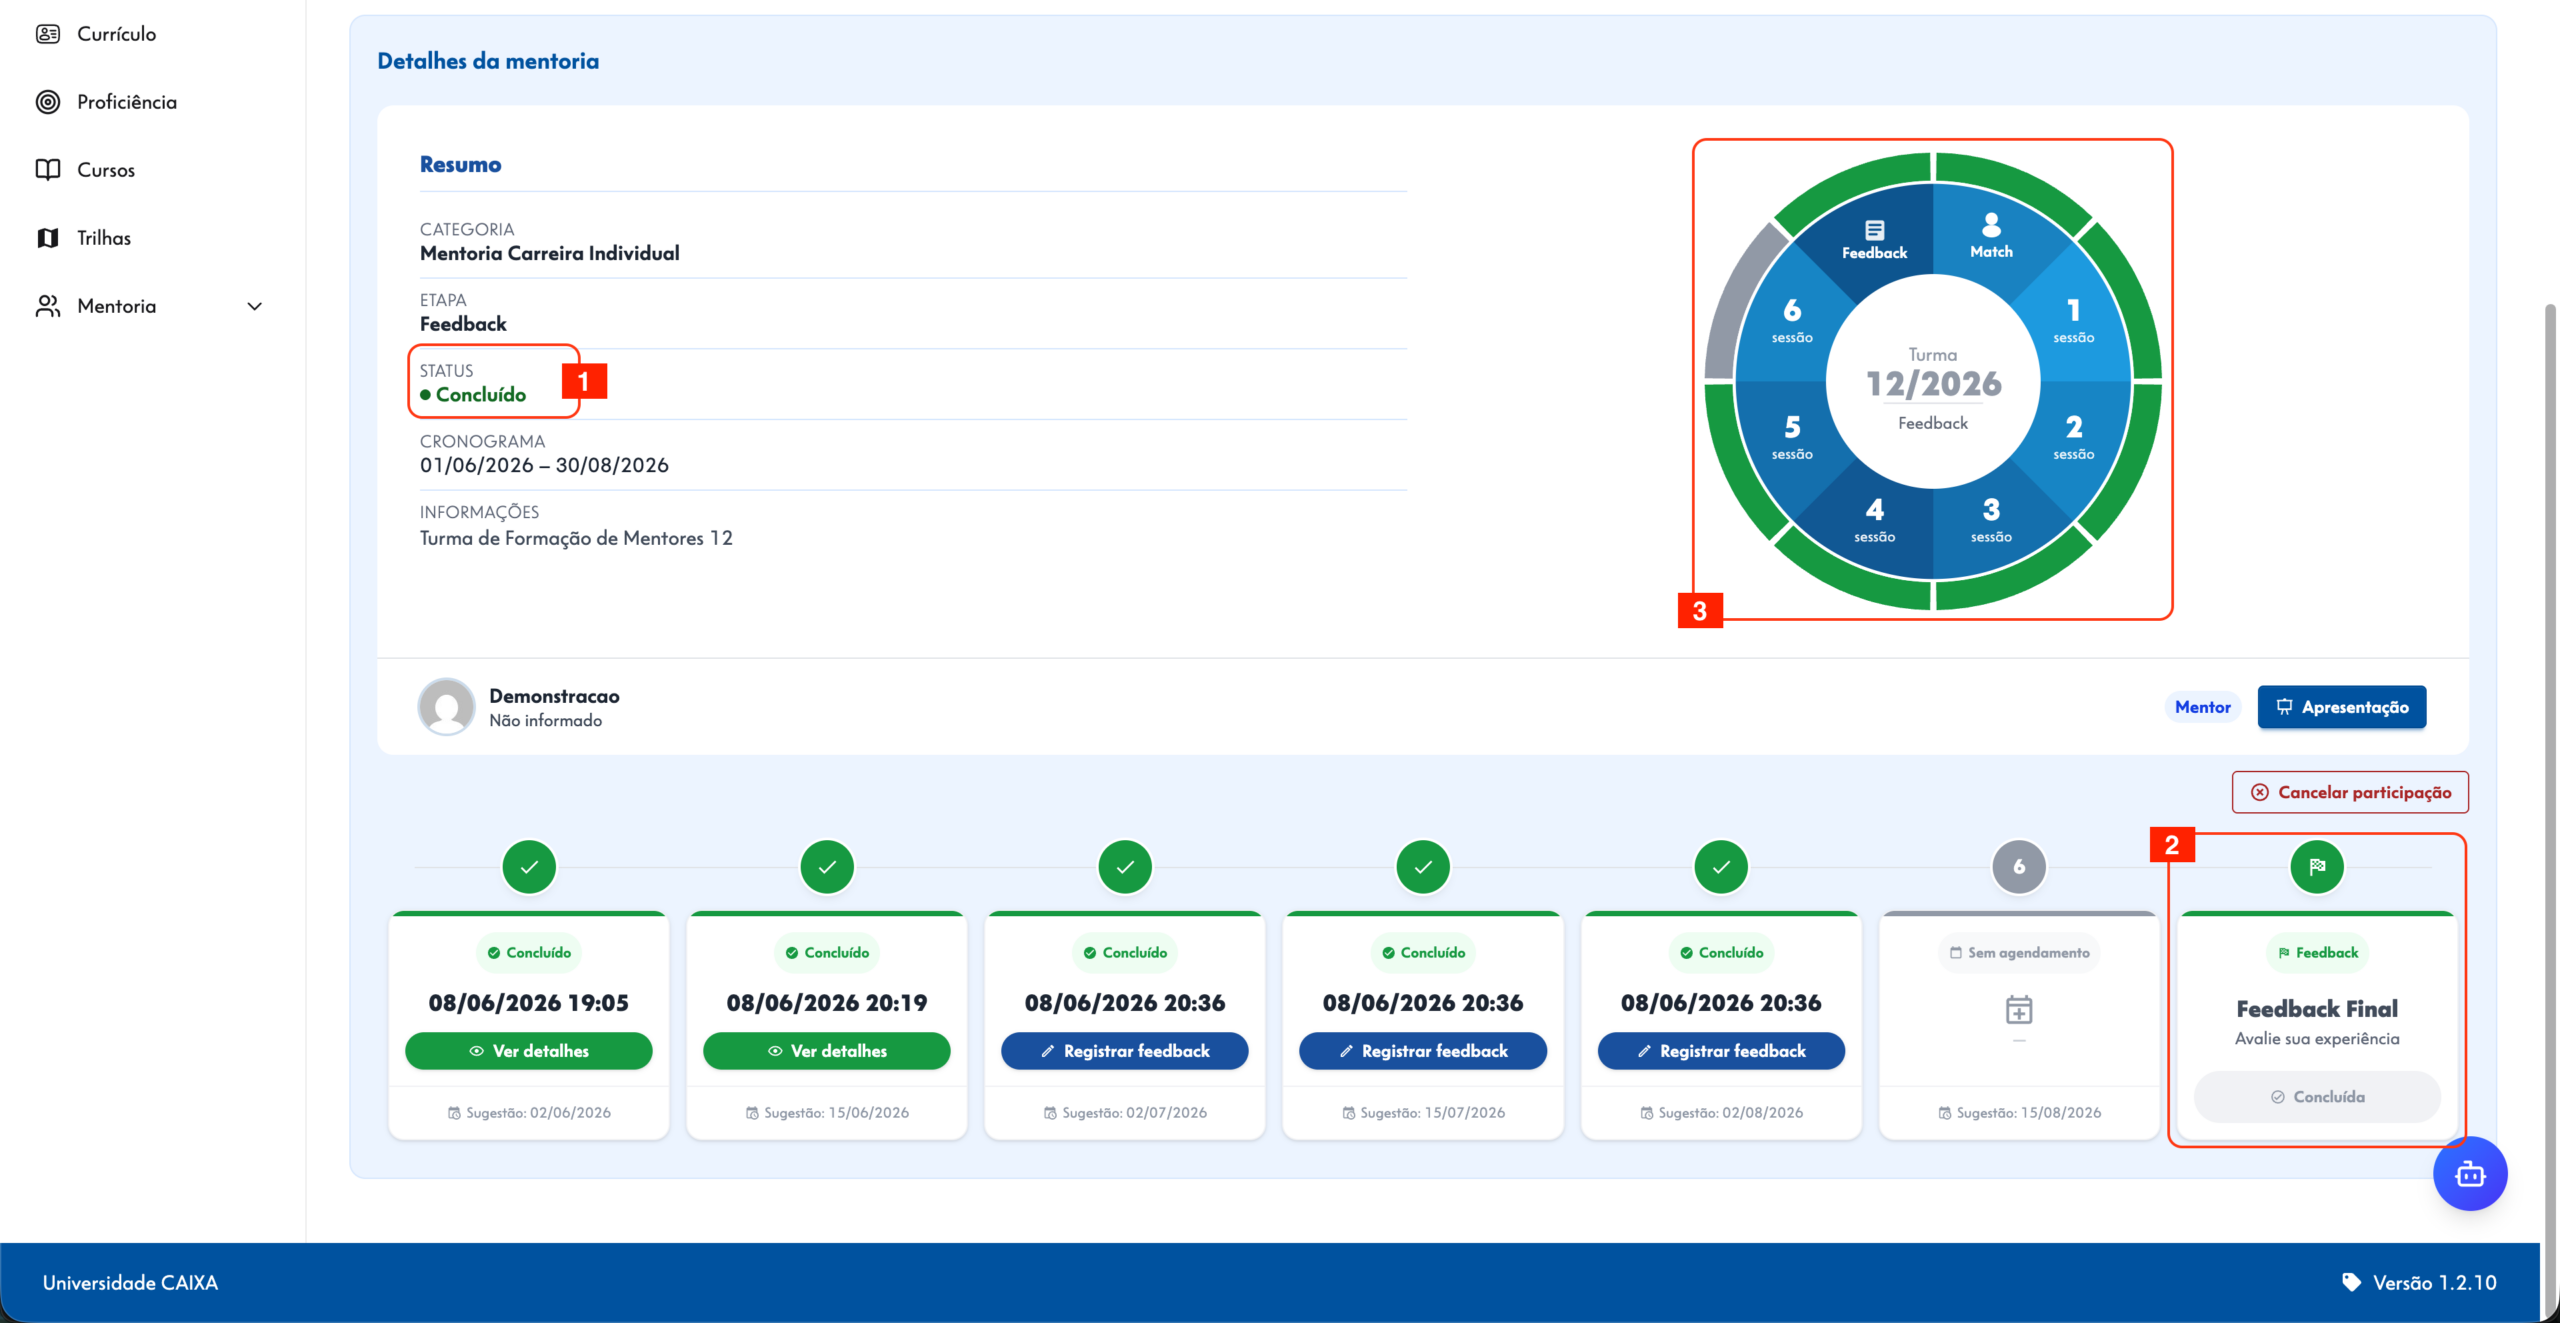
Task: Select sessão 4 segment in the wheel
Action: (1874, 520)
